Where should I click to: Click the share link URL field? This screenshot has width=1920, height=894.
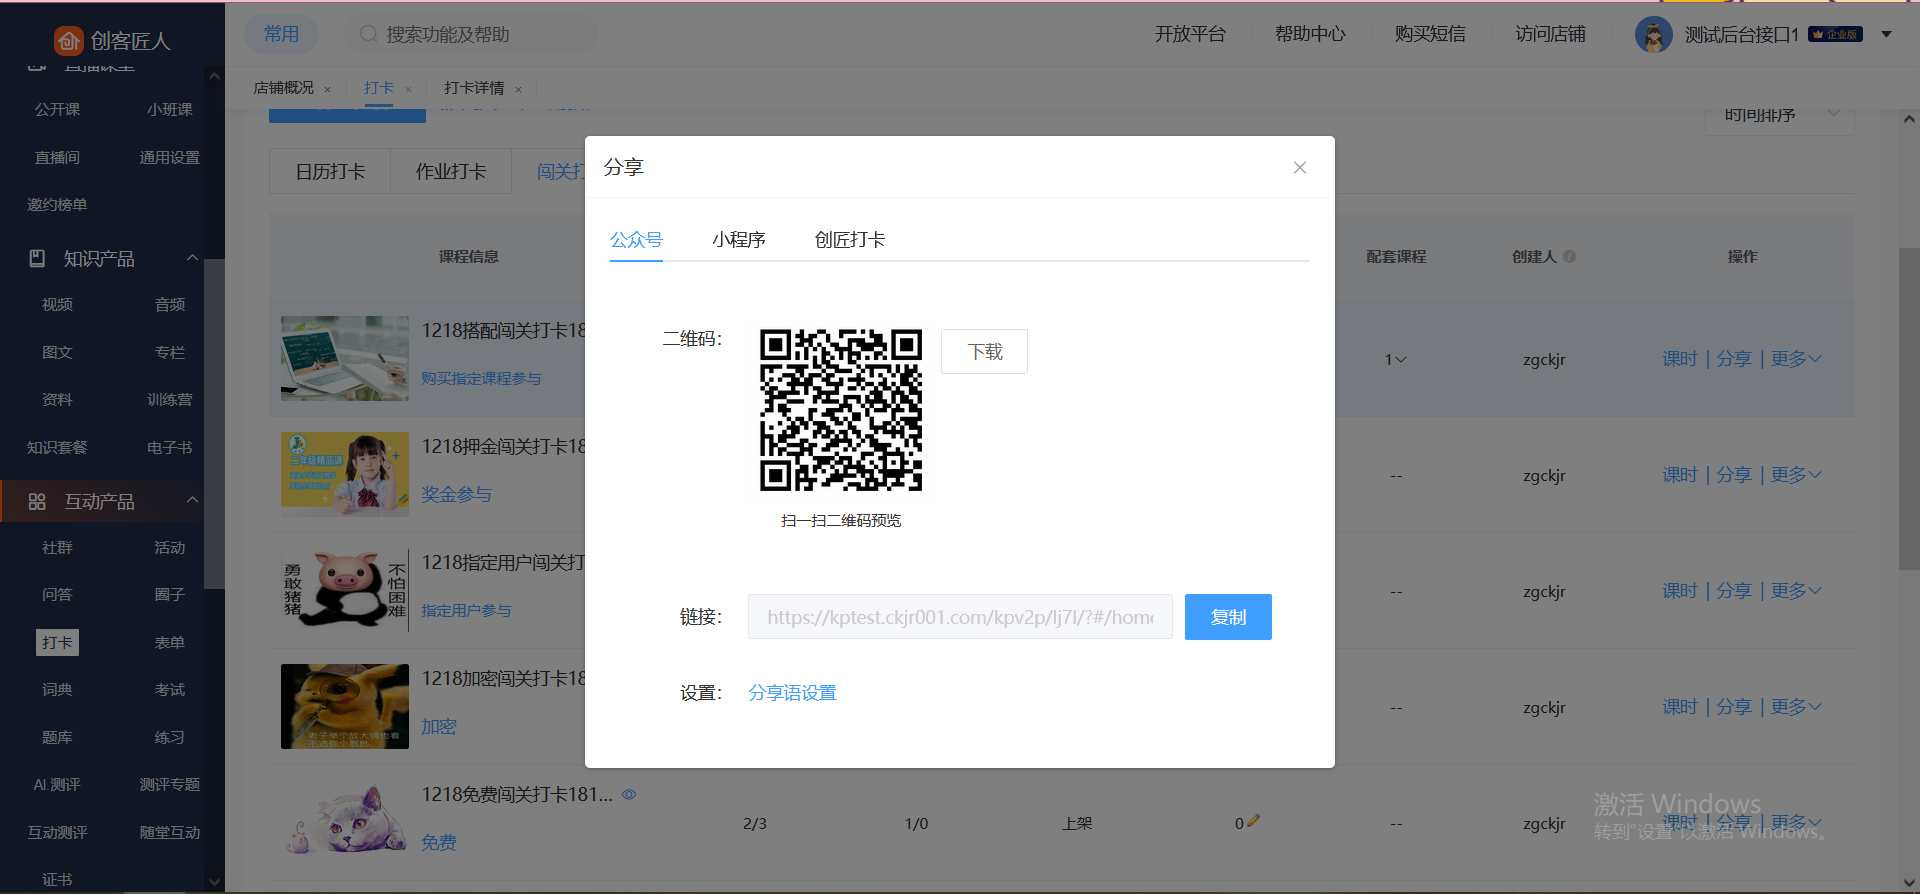point(959,617)
